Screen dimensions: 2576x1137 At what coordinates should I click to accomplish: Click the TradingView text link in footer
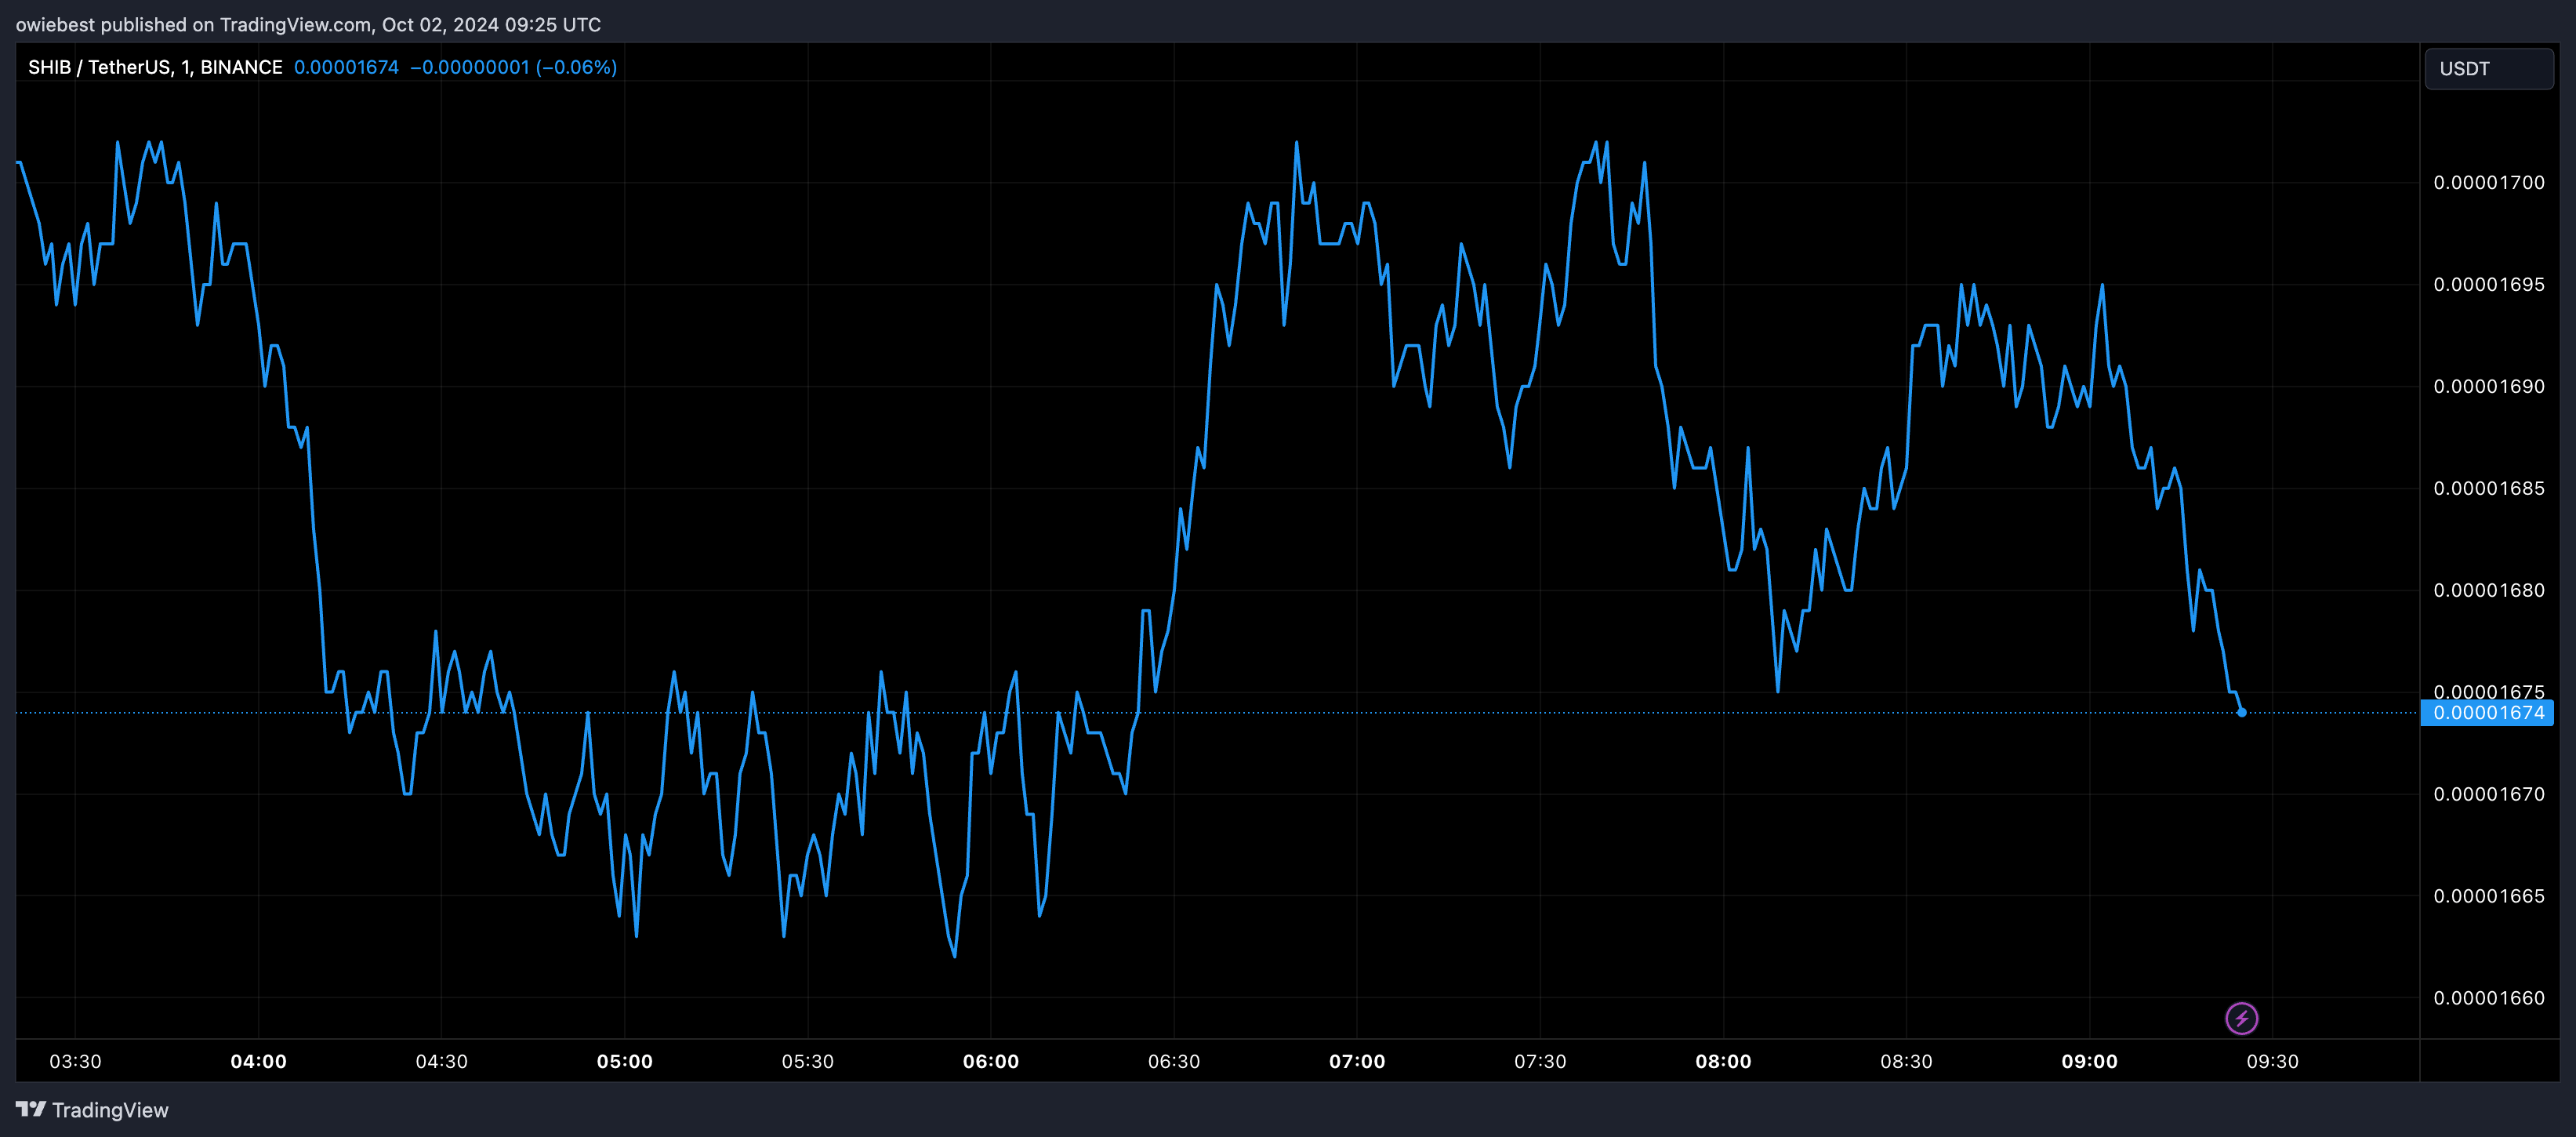(x=110, y=1110)
